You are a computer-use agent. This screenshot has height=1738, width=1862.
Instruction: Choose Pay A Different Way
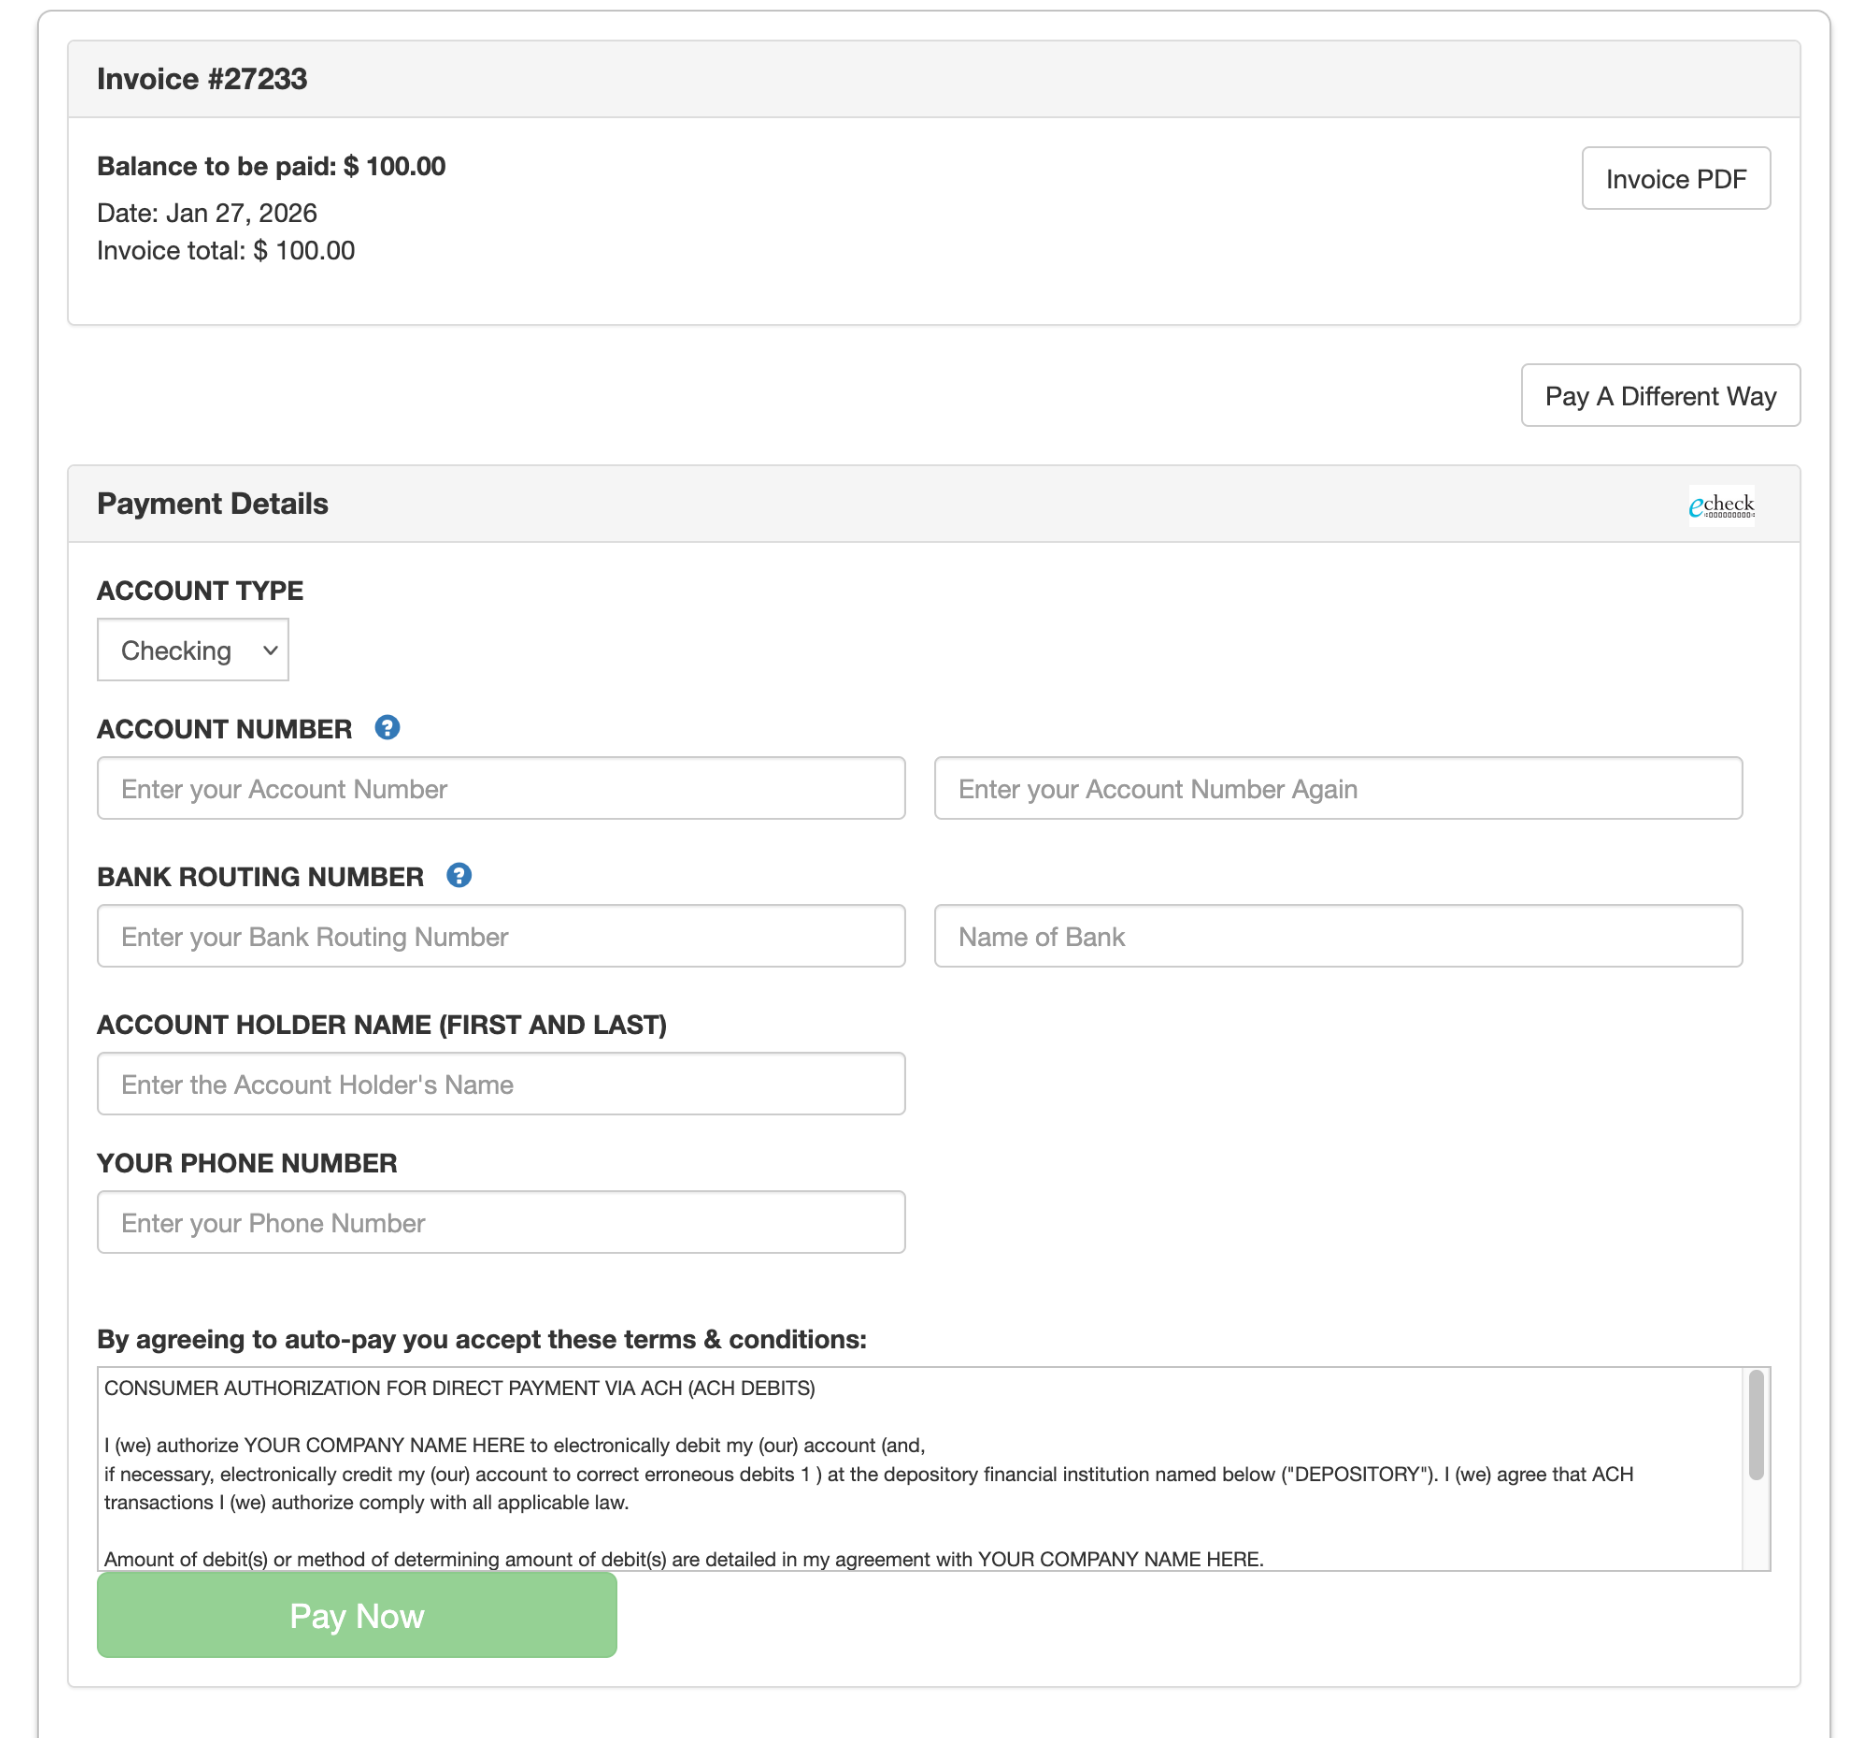pos(1660,396)
